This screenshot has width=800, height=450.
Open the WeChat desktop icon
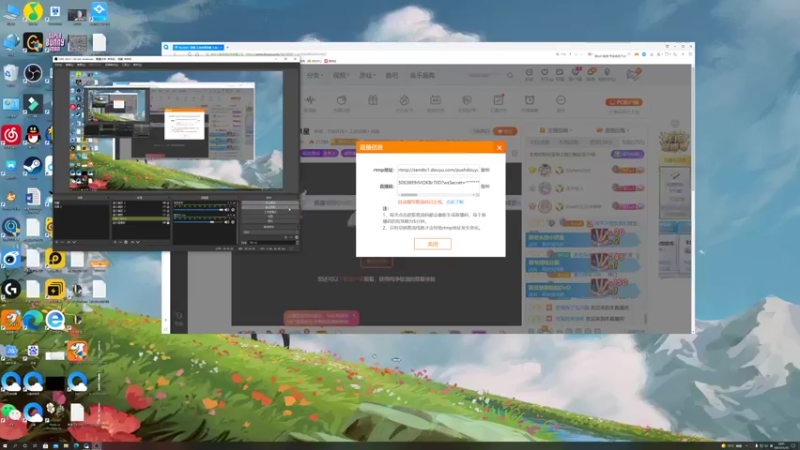click(11, 412)
